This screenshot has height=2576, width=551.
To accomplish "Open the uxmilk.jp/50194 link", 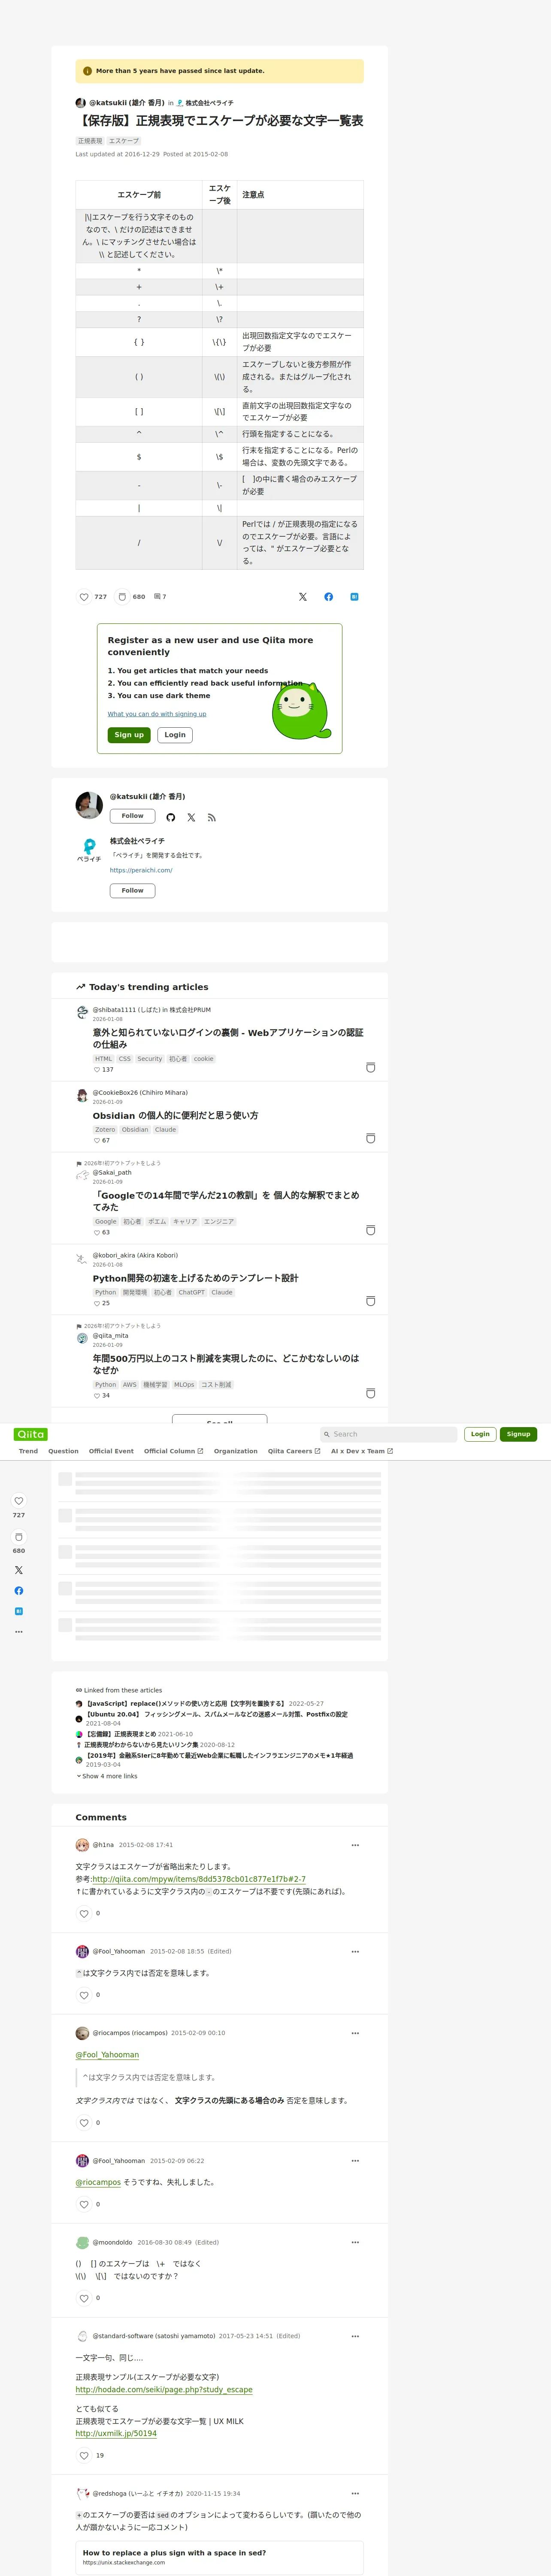I will pyautogui.click(x=116, y=2433).
